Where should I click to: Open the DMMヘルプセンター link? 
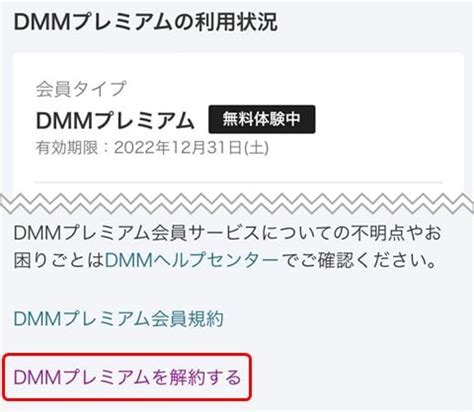click(x=191, y=260)
